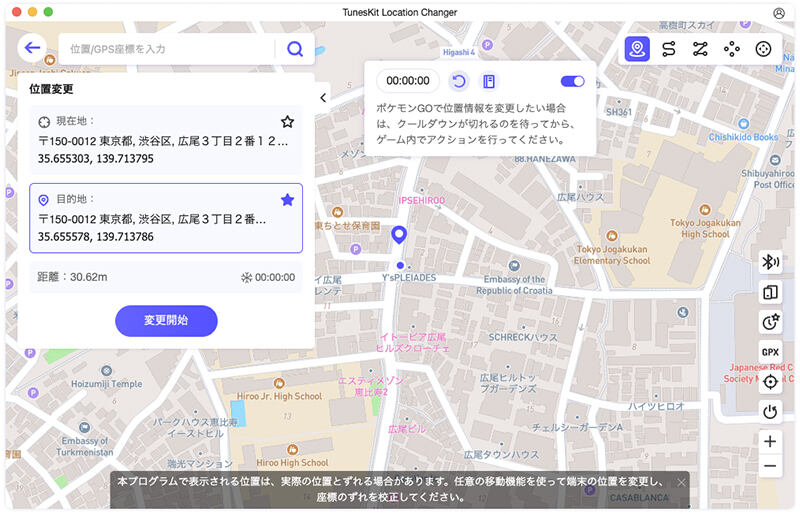Open history and favorites icon
Screen dimensions: 800x514
click(770, 322)
